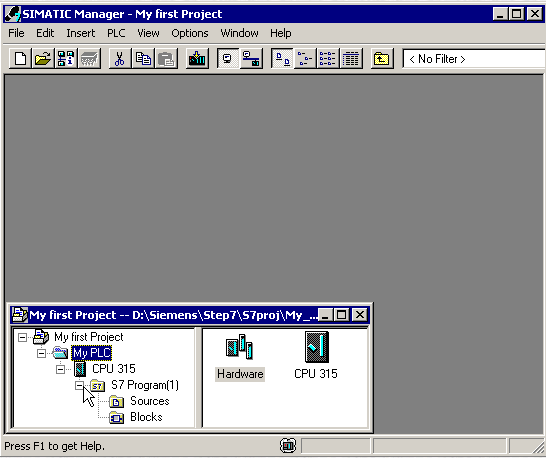The width and height of the screenshot is (546, 458).
Task: Open the Help menu
Action: 281,33
